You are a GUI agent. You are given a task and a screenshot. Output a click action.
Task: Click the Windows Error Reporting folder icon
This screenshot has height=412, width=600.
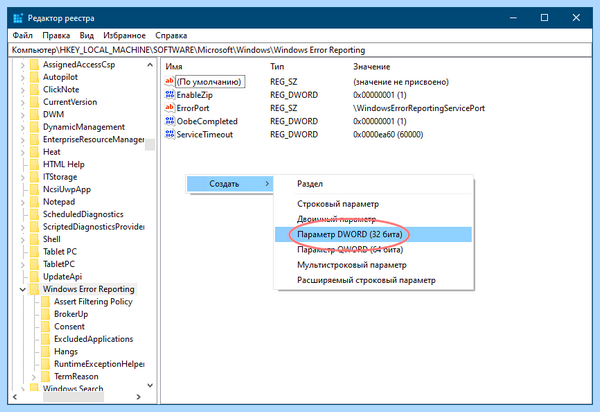[34, 289]
